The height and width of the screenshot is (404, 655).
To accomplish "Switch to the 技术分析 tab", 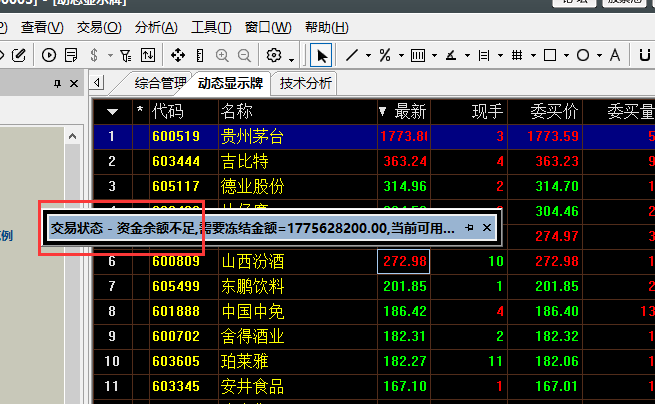I will pyautogui.click(x=305, y=83).
